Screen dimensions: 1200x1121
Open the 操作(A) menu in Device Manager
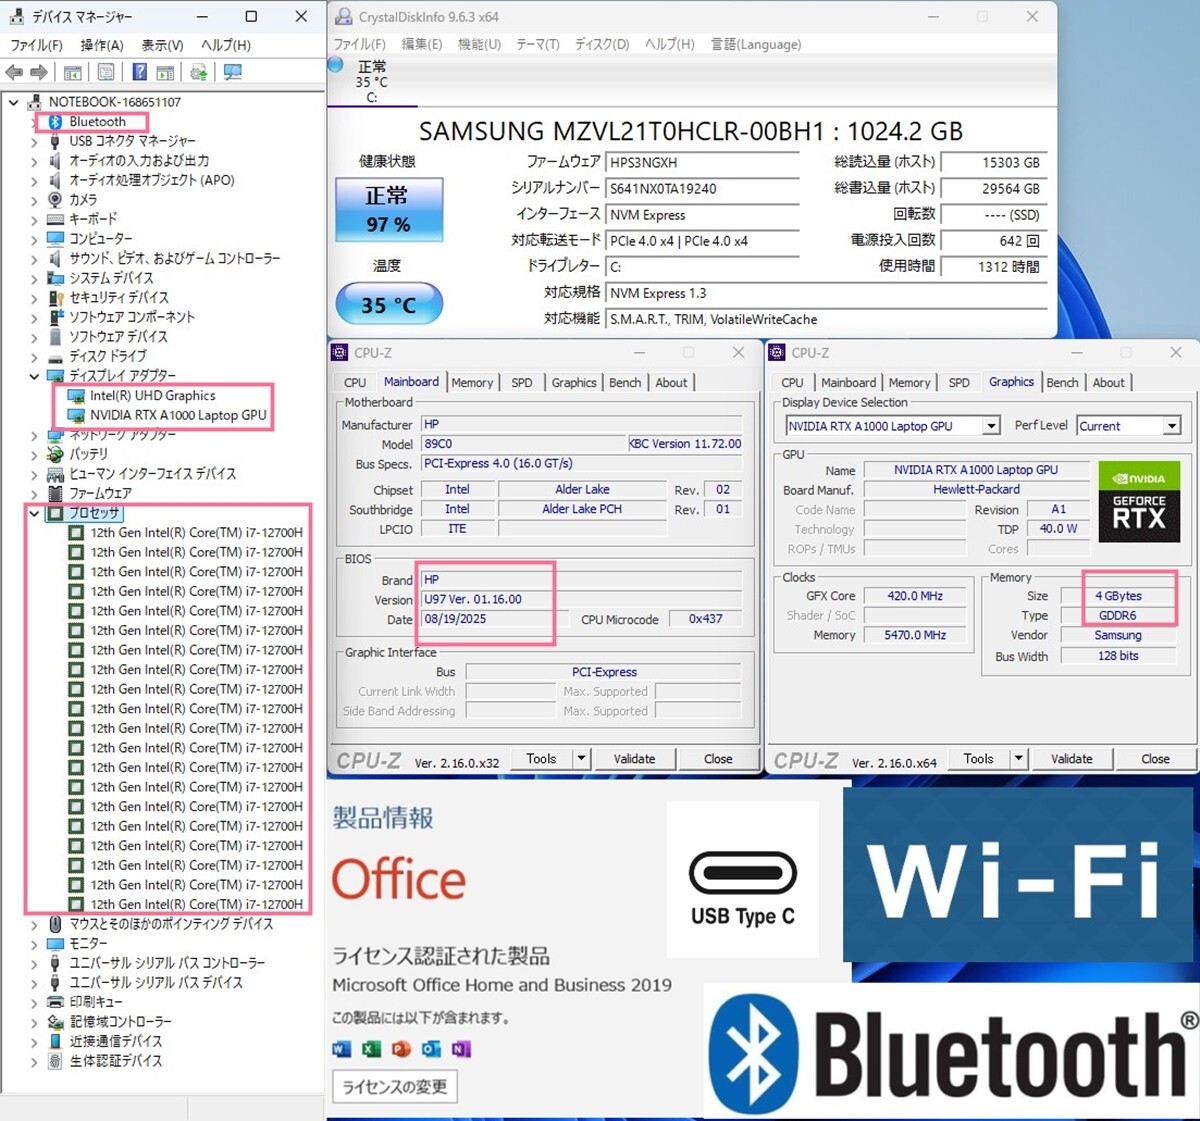click(101, 45)
